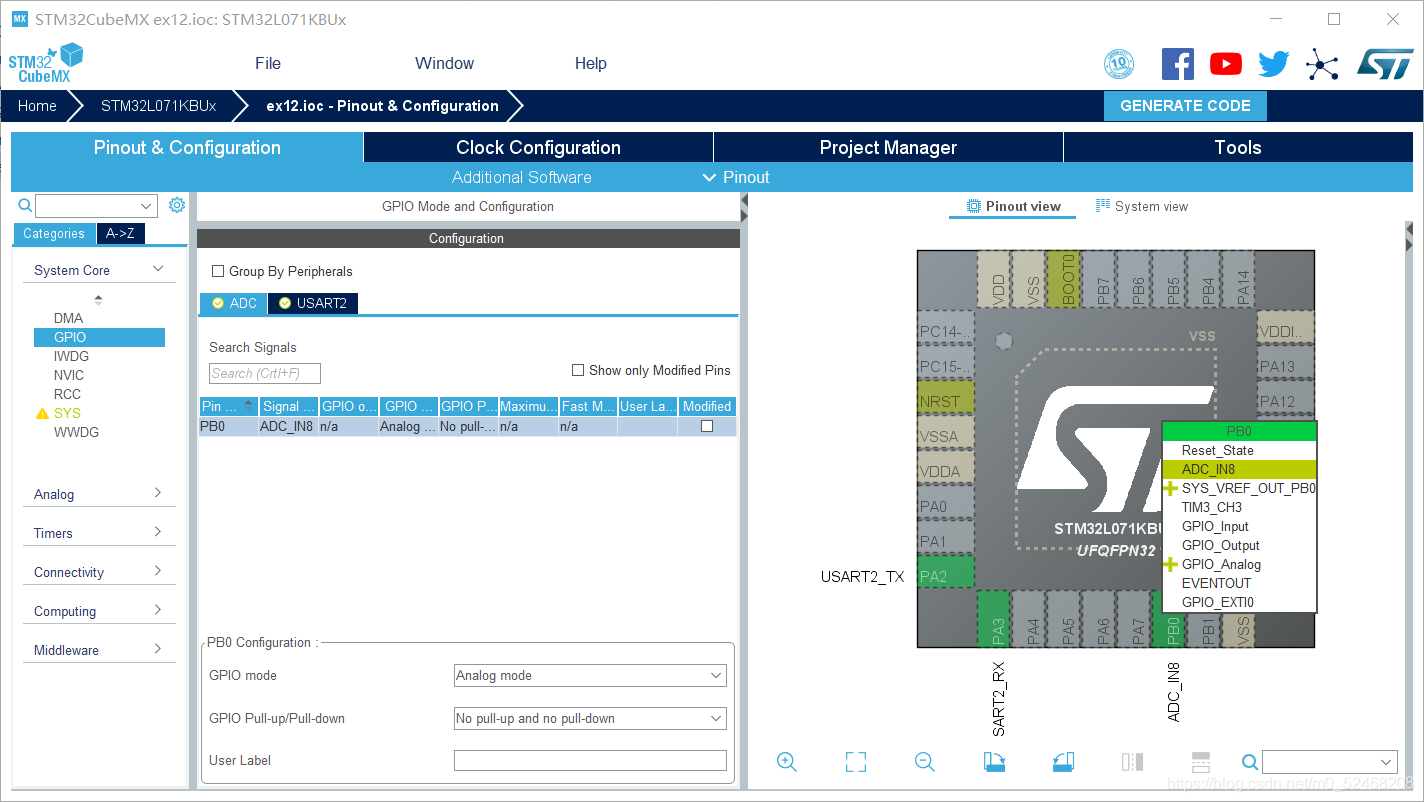Click the ST community network icon
Viewport: 1424px width, 802px height.
1322,65
